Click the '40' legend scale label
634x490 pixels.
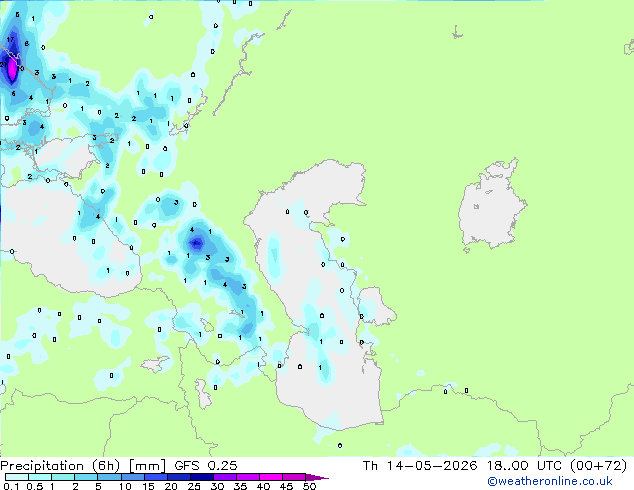coord(263,486)
